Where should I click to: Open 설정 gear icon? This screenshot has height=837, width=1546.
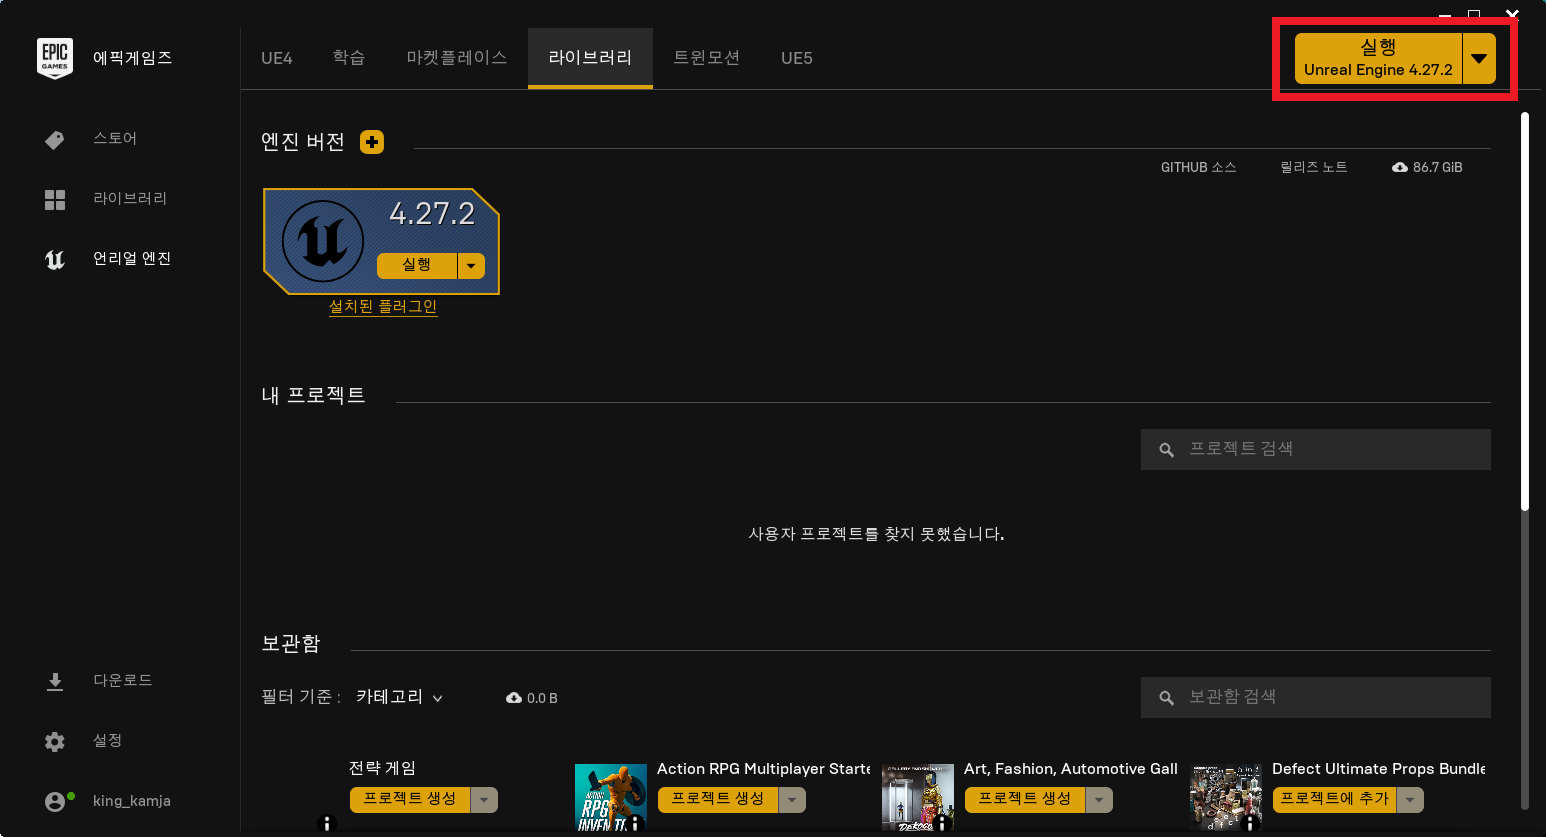pyautogui.click(x=55, y=742)
